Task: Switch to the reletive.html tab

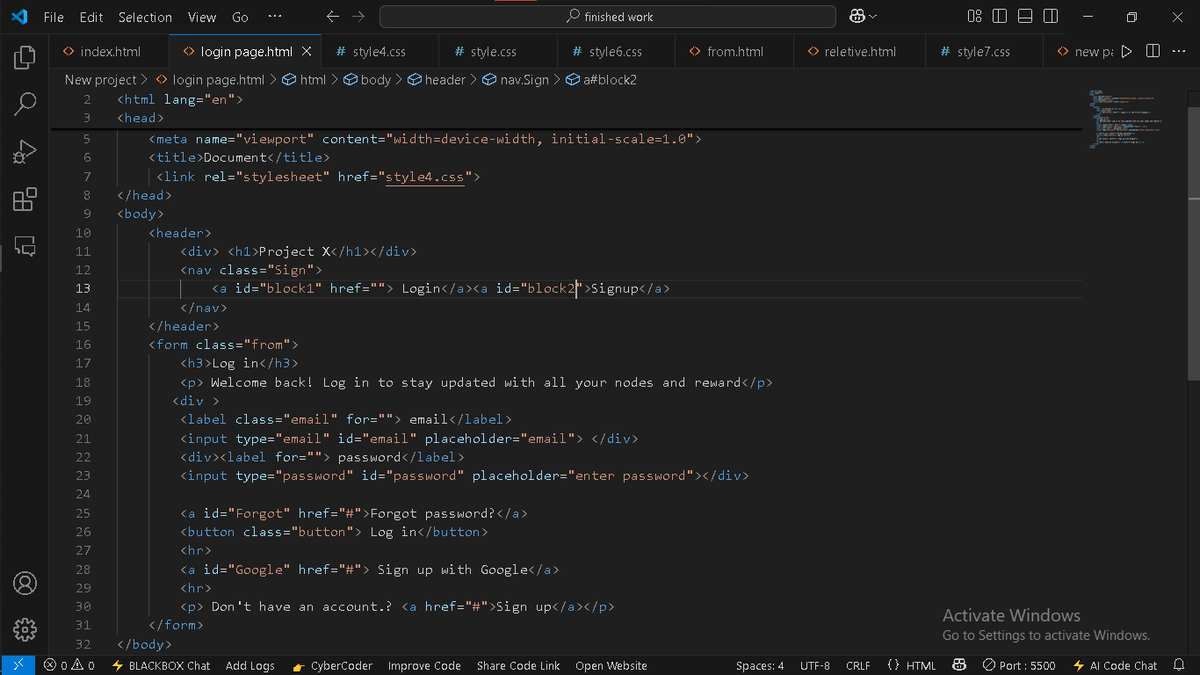Action: click(860, 51)
